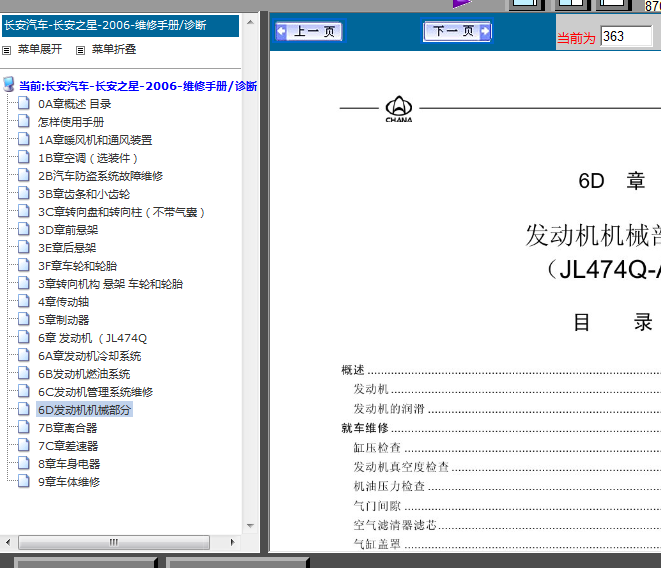Open 6B发动机燃油系统 chapter

click(84, 374)
